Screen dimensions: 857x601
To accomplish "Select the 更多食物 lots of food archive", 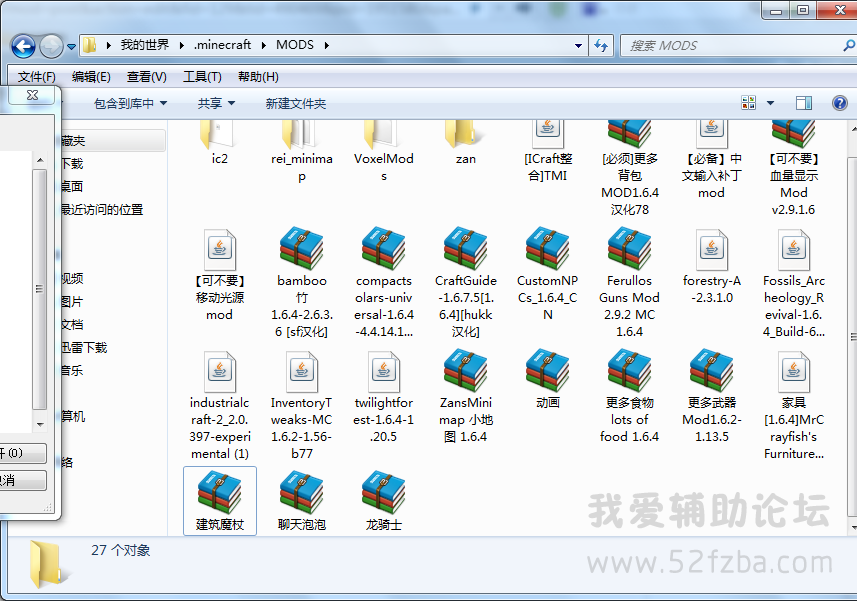I will click(630, 397).
